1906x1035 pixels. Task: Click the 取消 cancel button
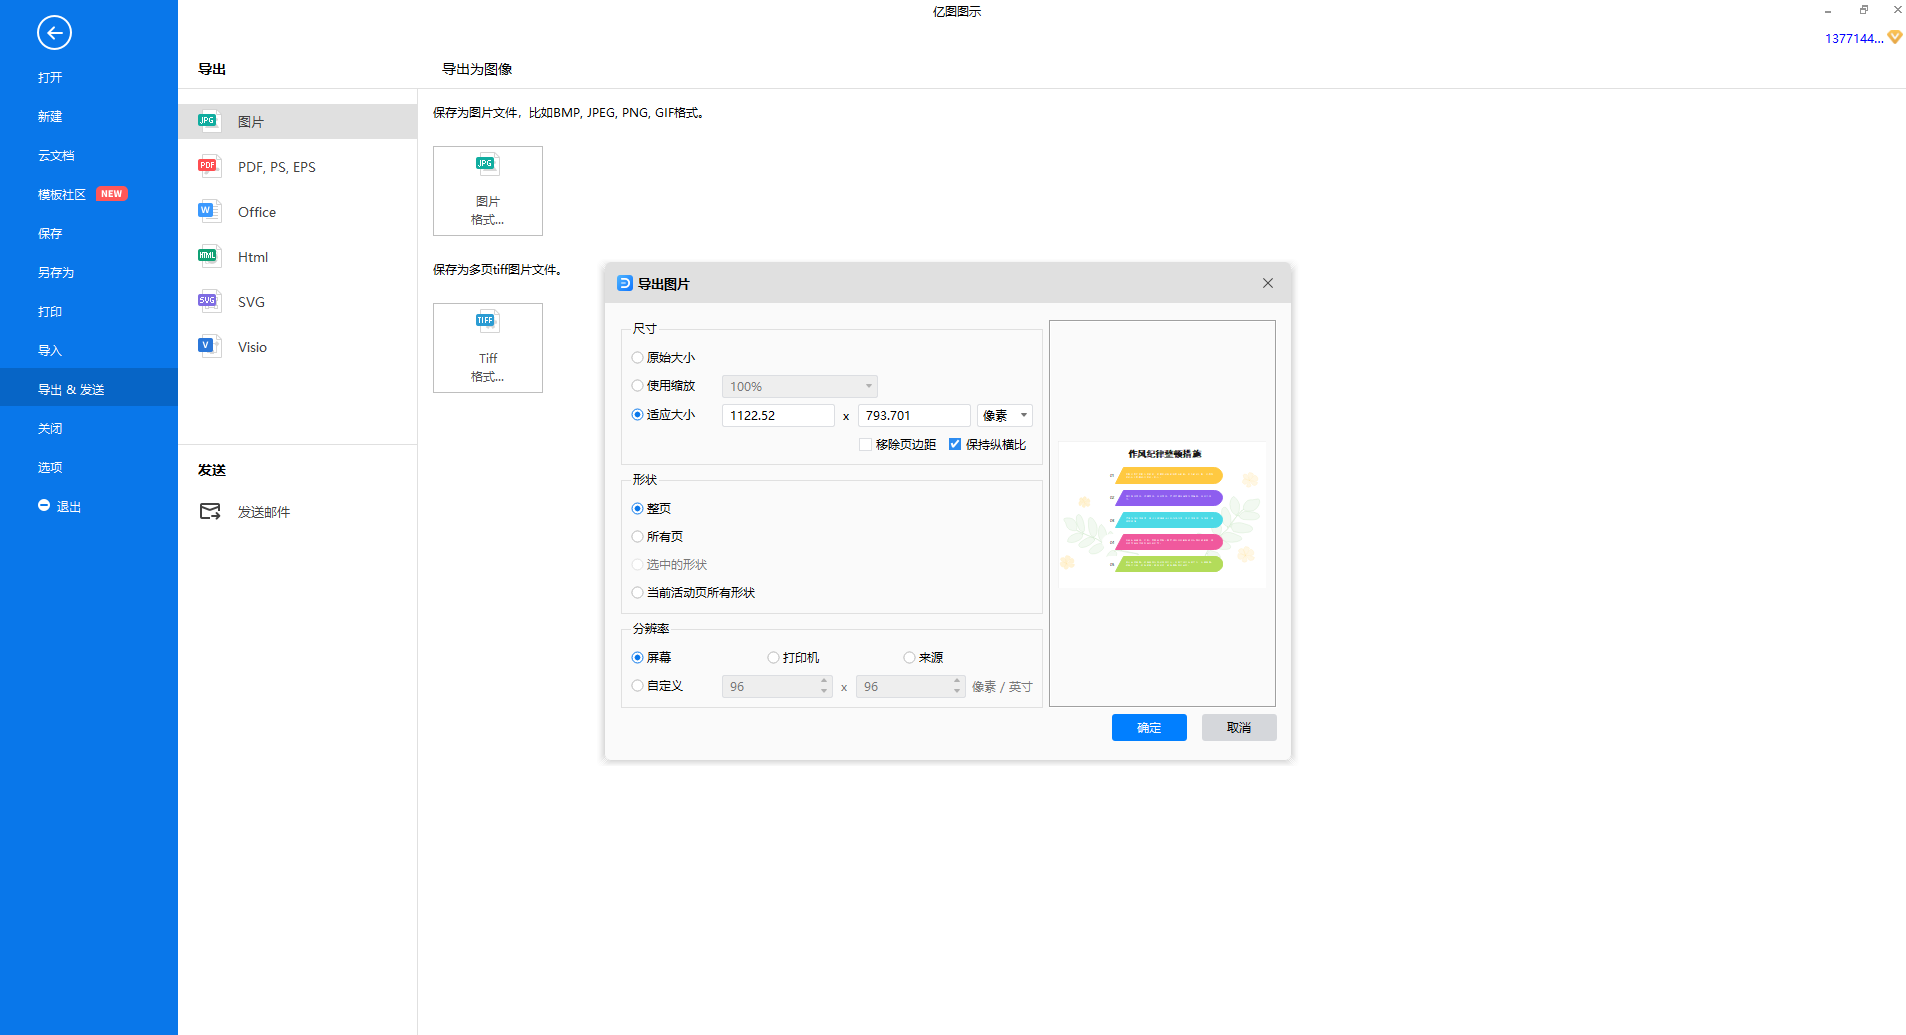click(1239, 727)
